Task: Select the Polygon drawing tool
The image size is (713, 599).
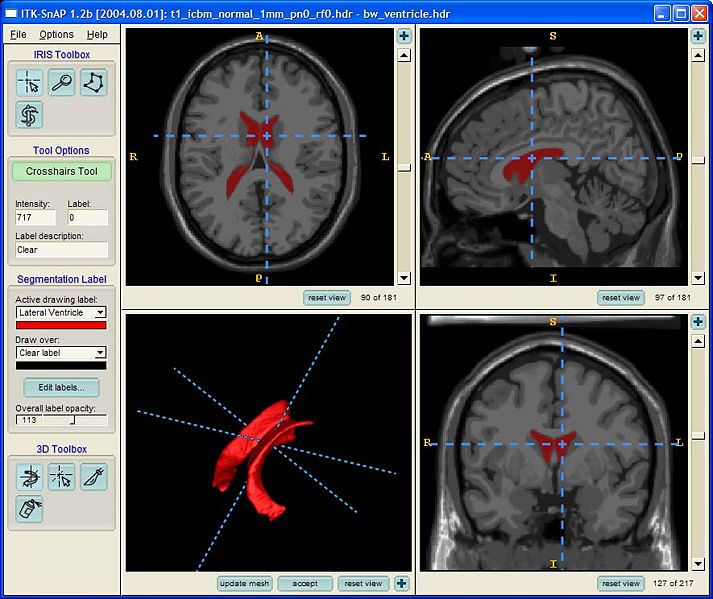Action: coord(93,83)
